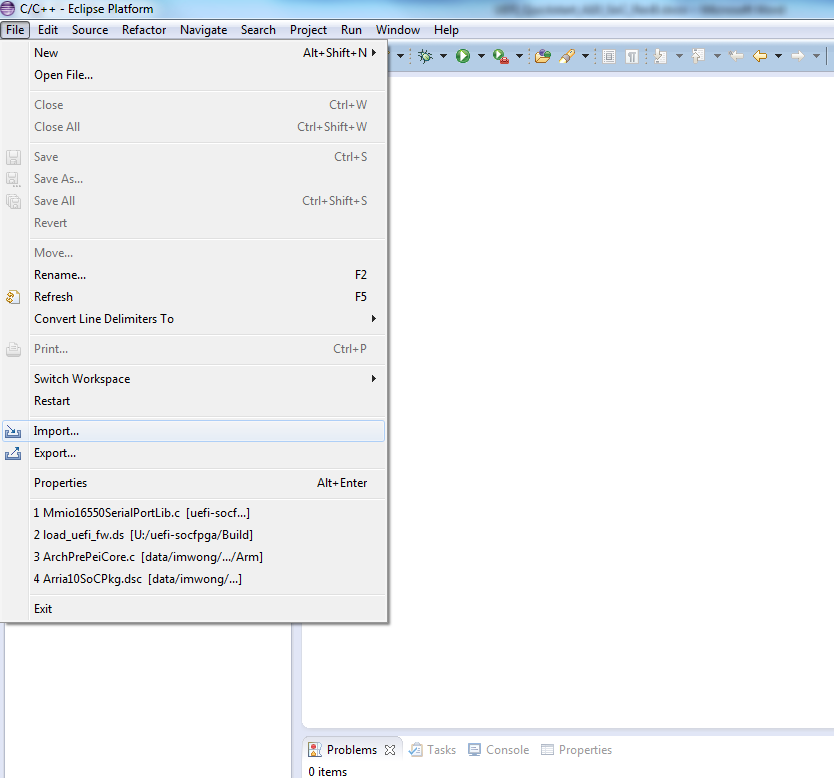The height and width of the screenshot is (778, 834).
Task: Open Next Annotation dropdown arrow
Action: [679, 56]
